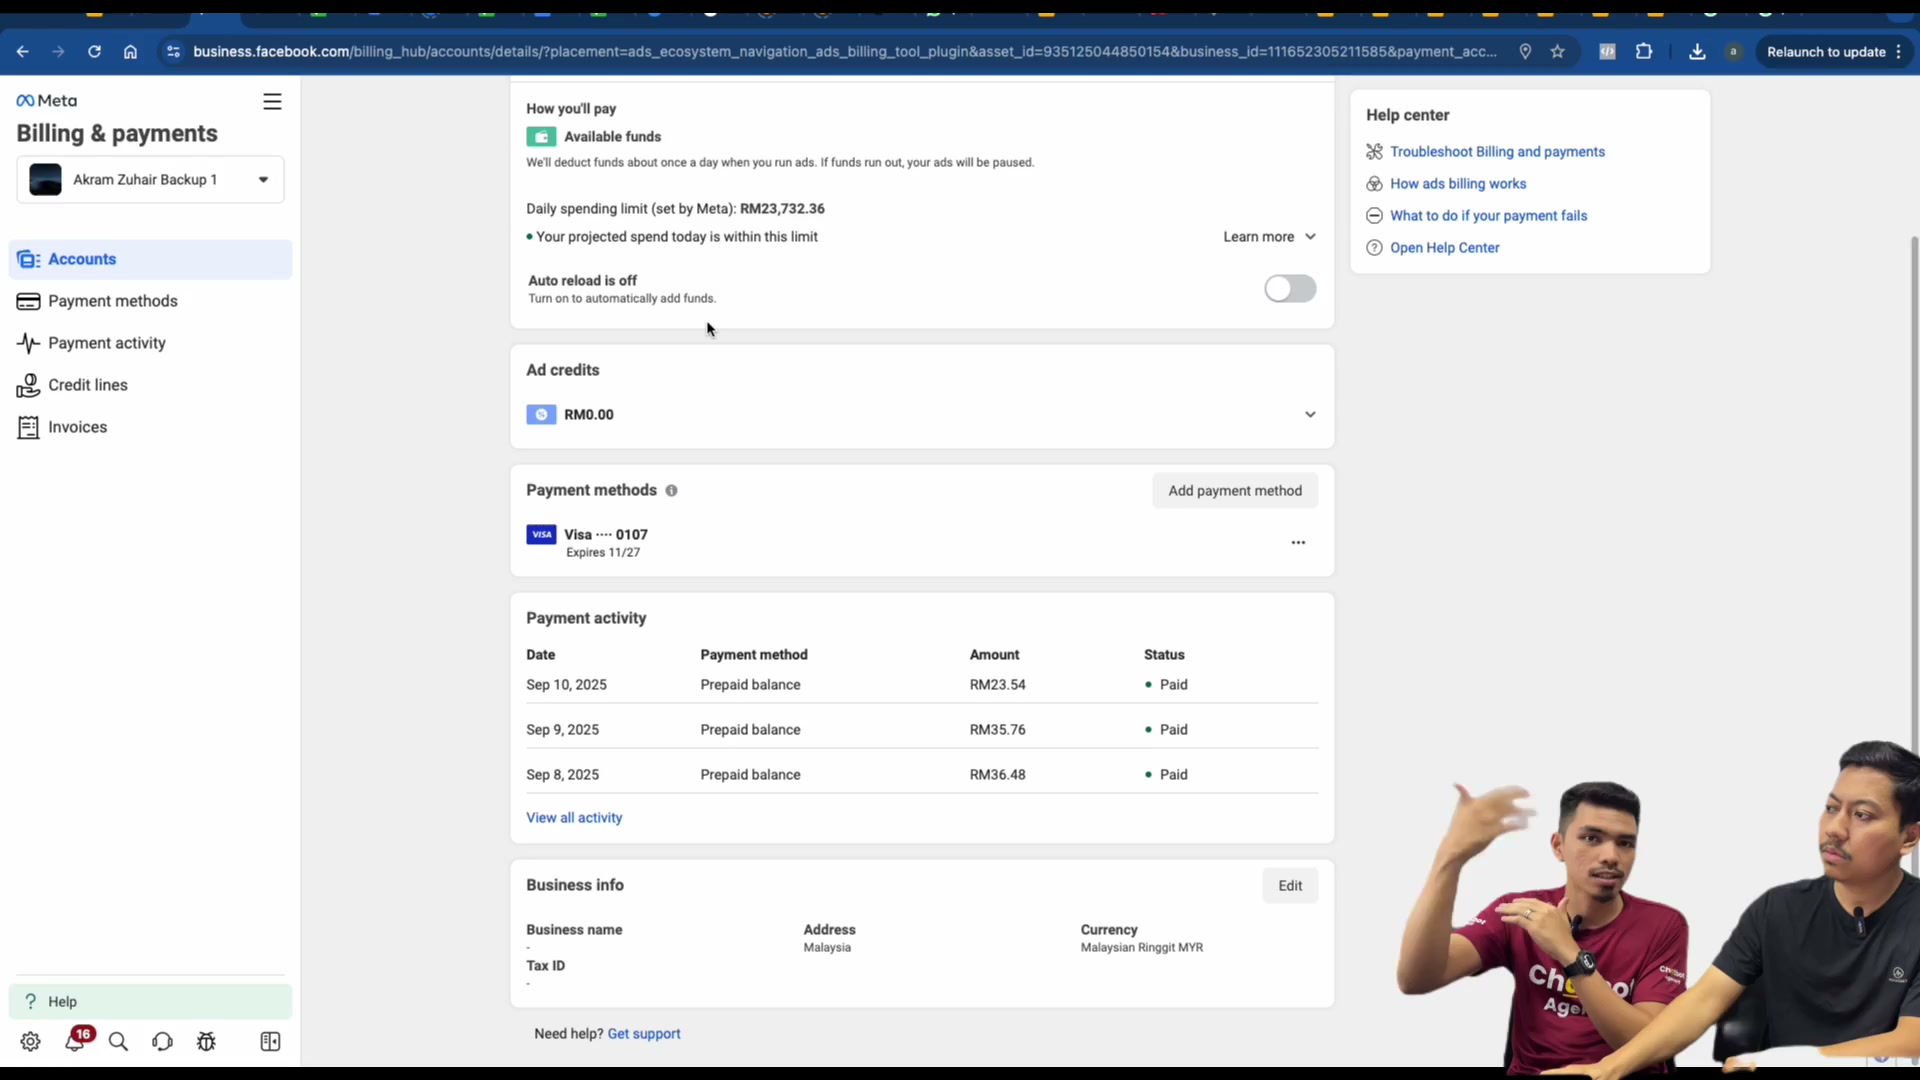The image size is (1920, 1080).
Task: Open Troubleshoot Billing and payments link
Action: tap(1497, 152)
